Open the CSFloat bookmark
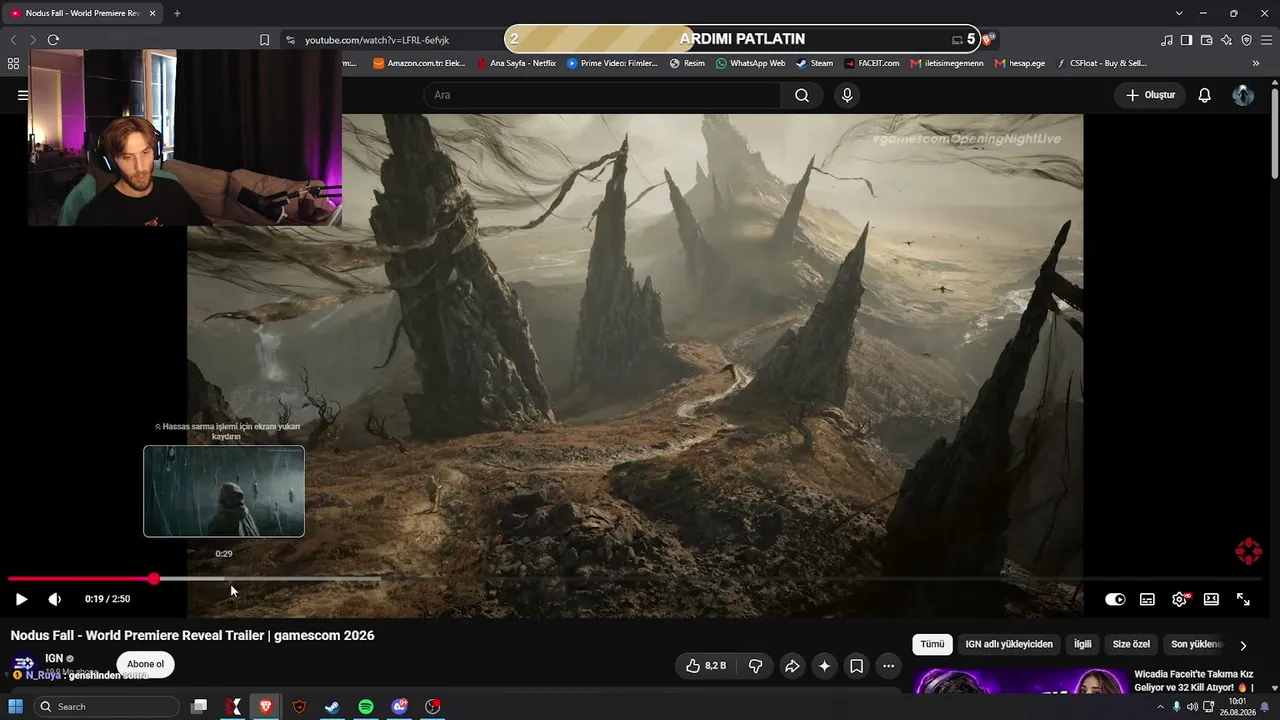The image size is (1280, 720). click(x=1101, y=63)
